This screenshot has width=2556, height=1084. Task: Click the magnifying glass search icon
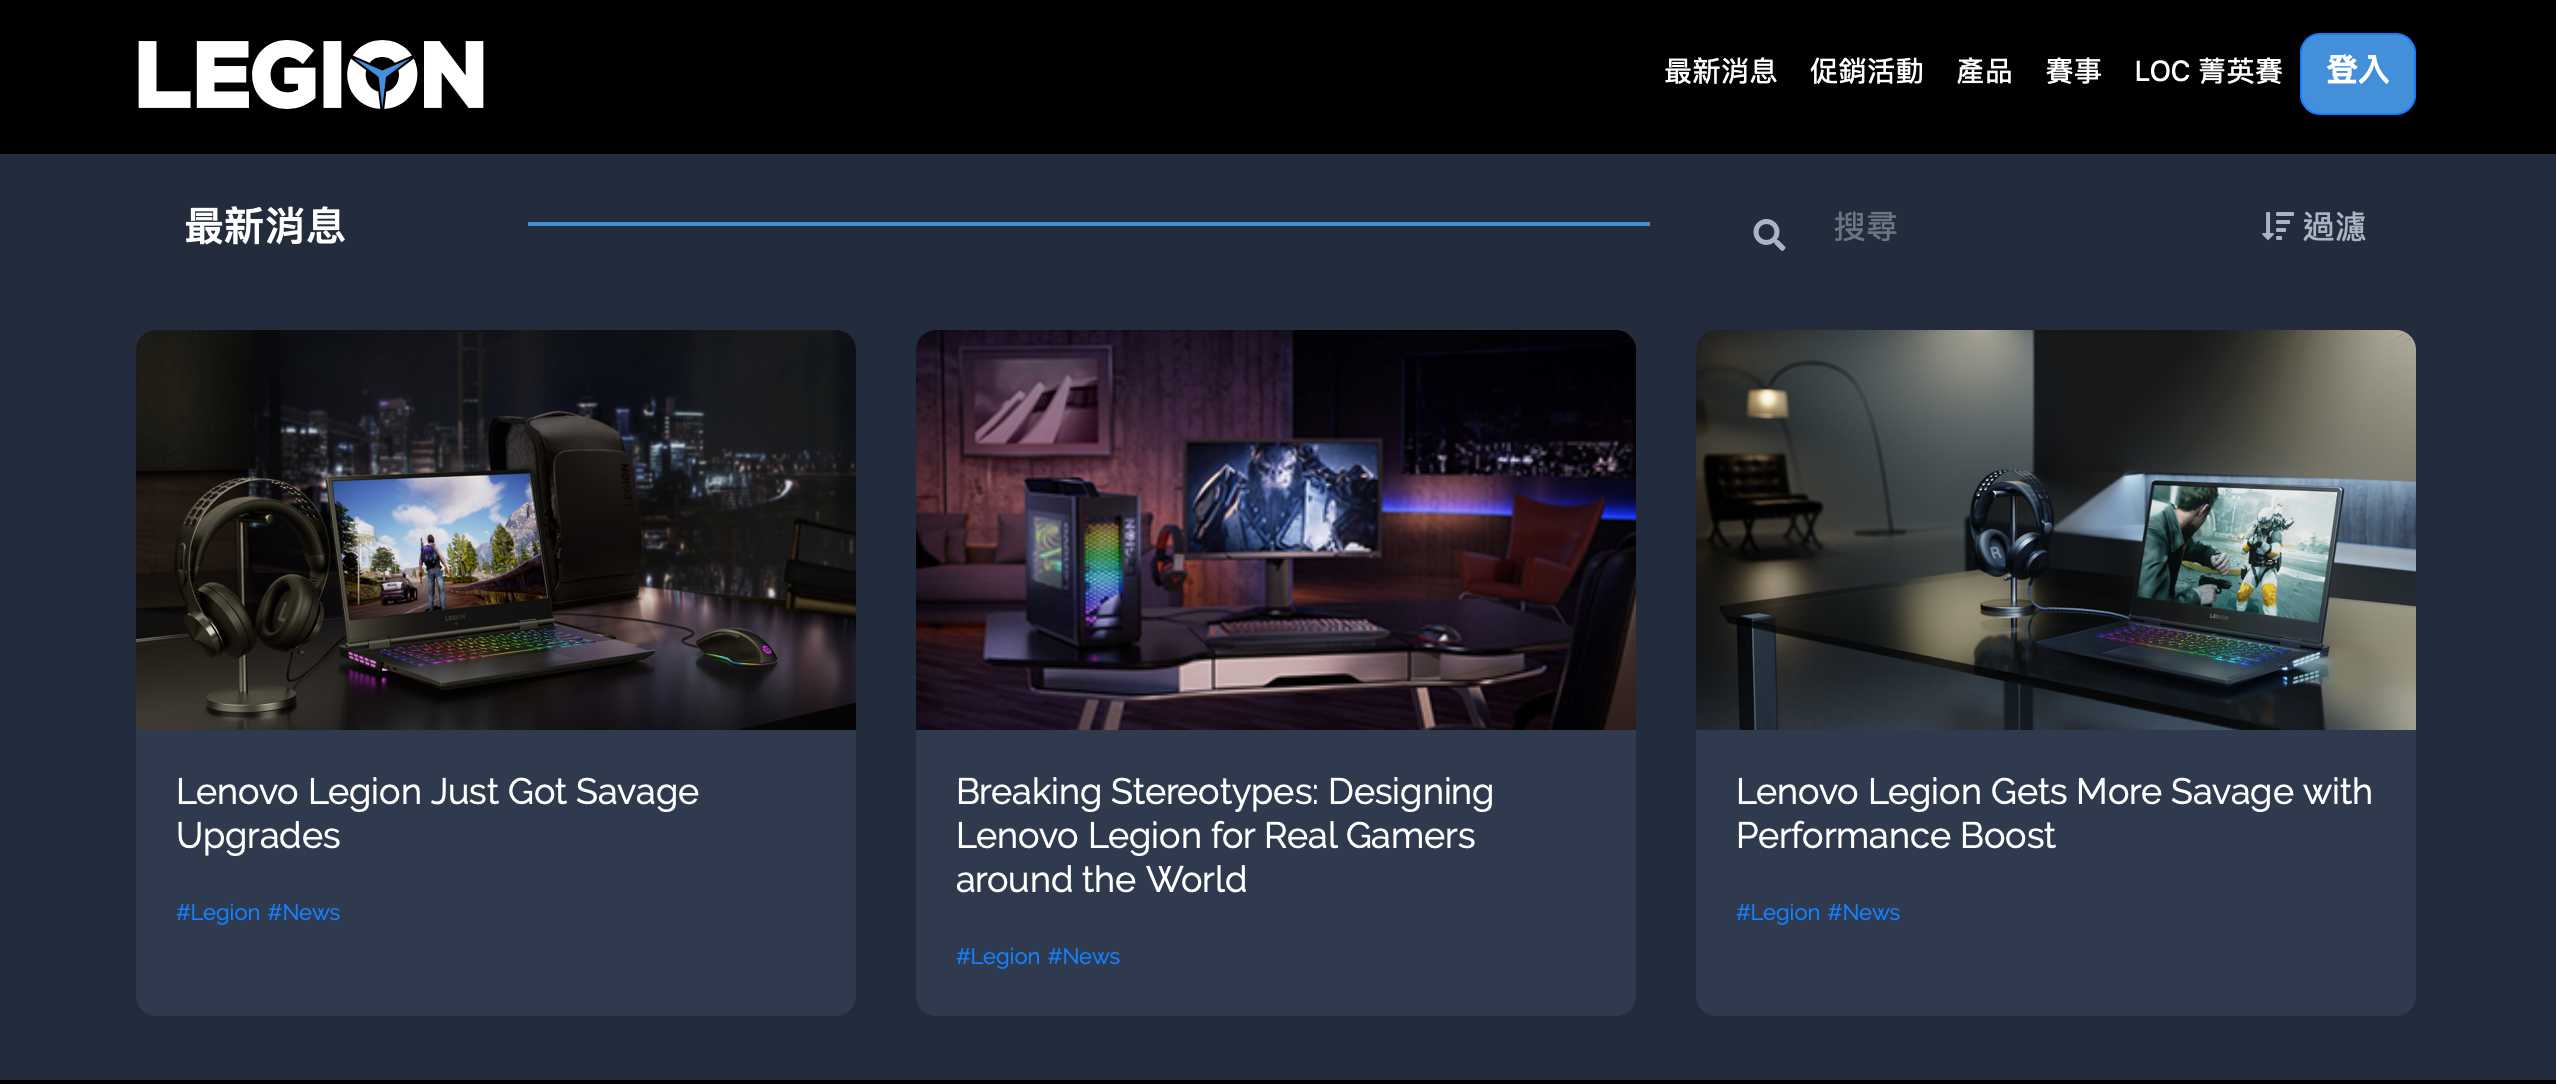(x=1768, y=234)
